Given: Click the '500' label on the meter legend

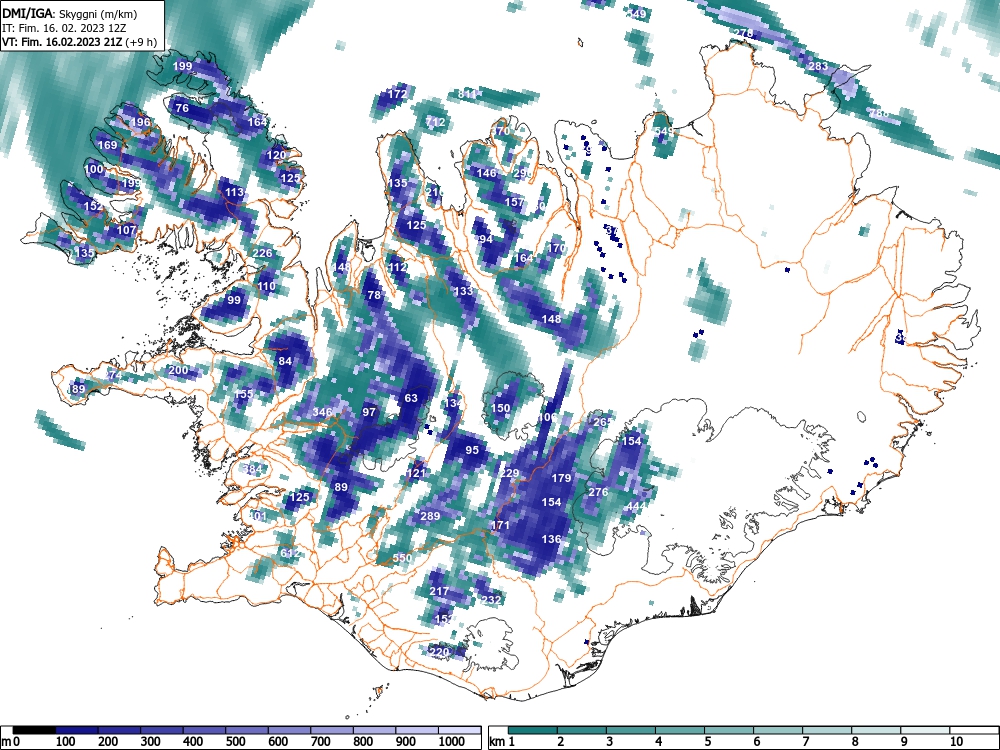Looking at the screenshot, I should [235, 741].
